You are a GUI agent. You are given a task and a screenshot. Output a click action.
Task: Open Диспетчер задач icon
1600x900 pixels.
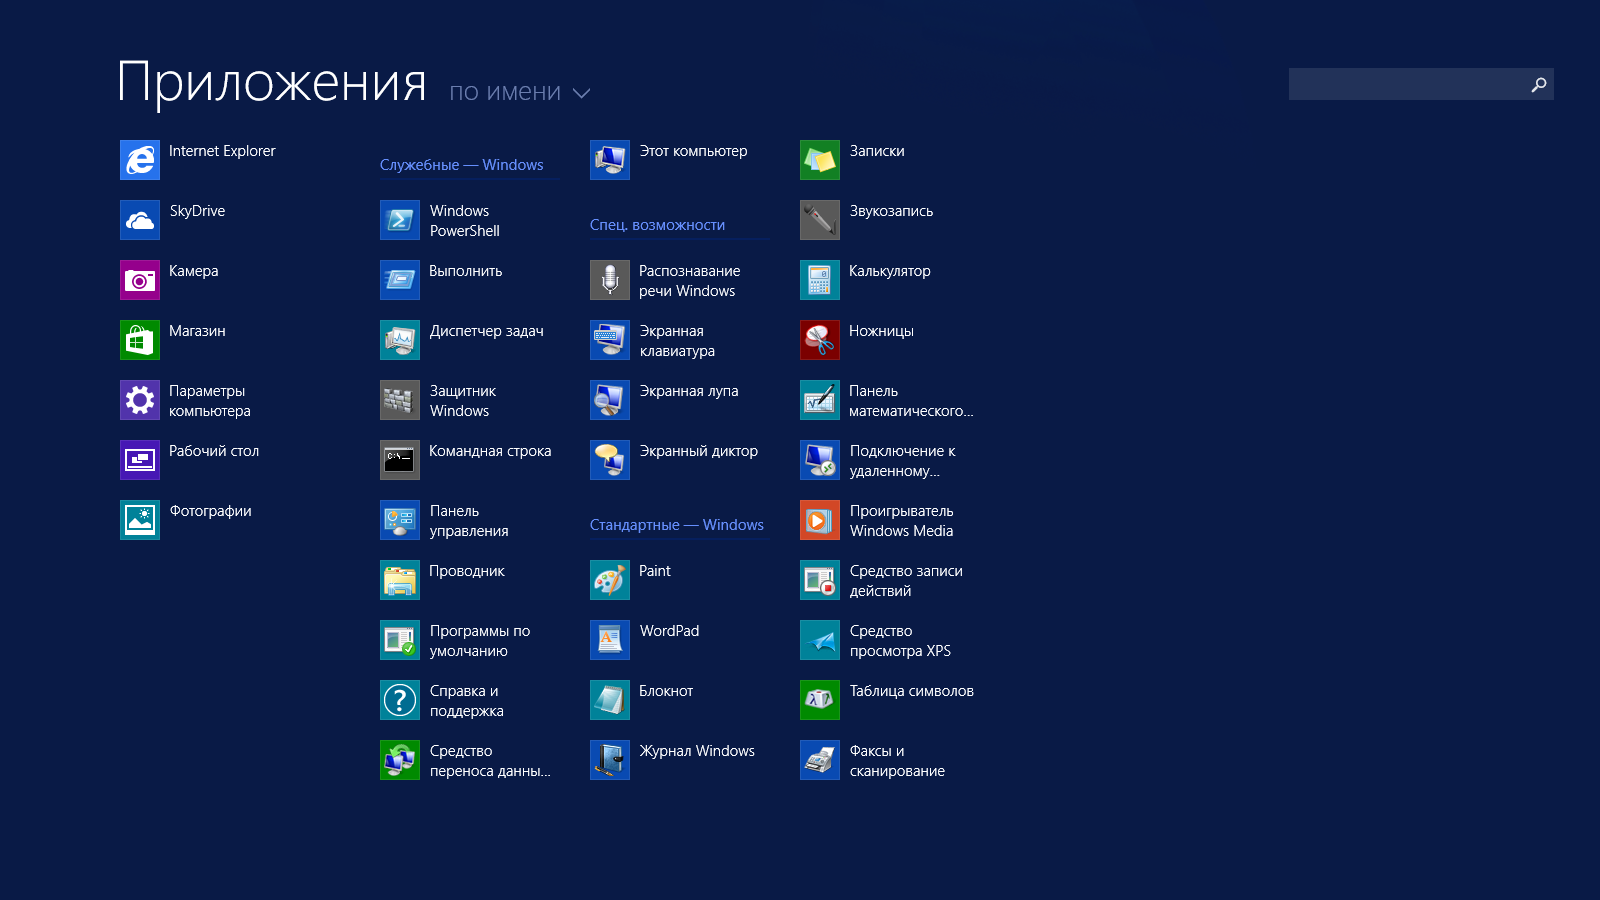click(400, 340)
